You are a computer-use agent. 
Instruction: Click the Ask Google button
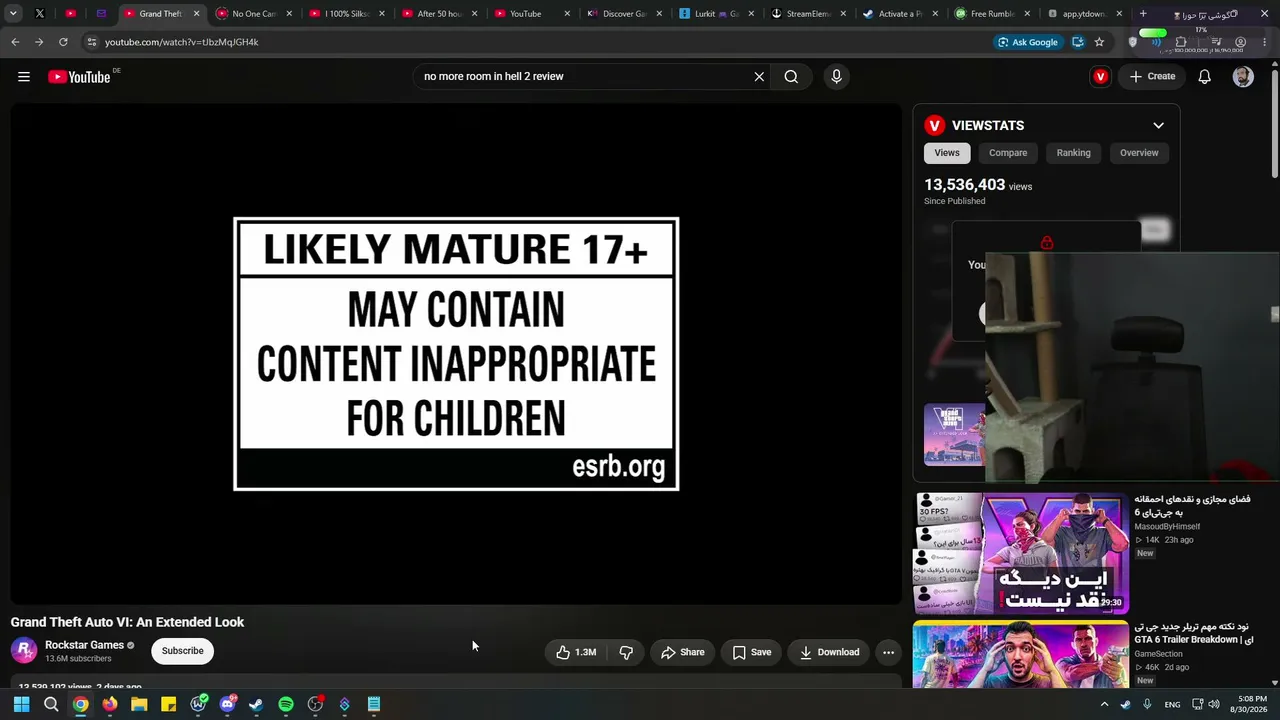click(x=1027, y=42)
